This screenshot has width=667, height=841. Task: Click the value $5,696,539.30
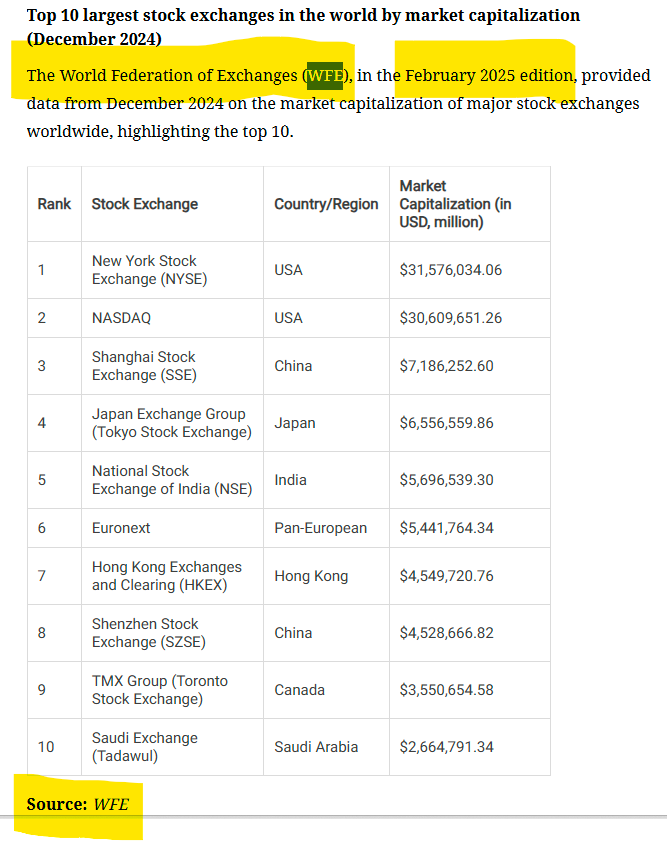(x=446, y=479)
